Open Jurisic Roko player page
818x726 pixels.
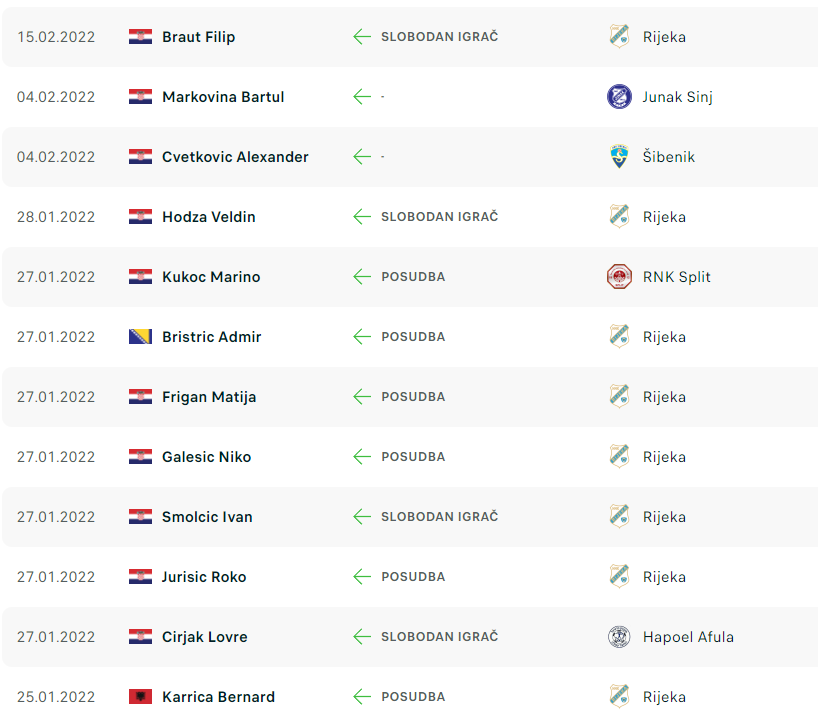click(203, 577)
